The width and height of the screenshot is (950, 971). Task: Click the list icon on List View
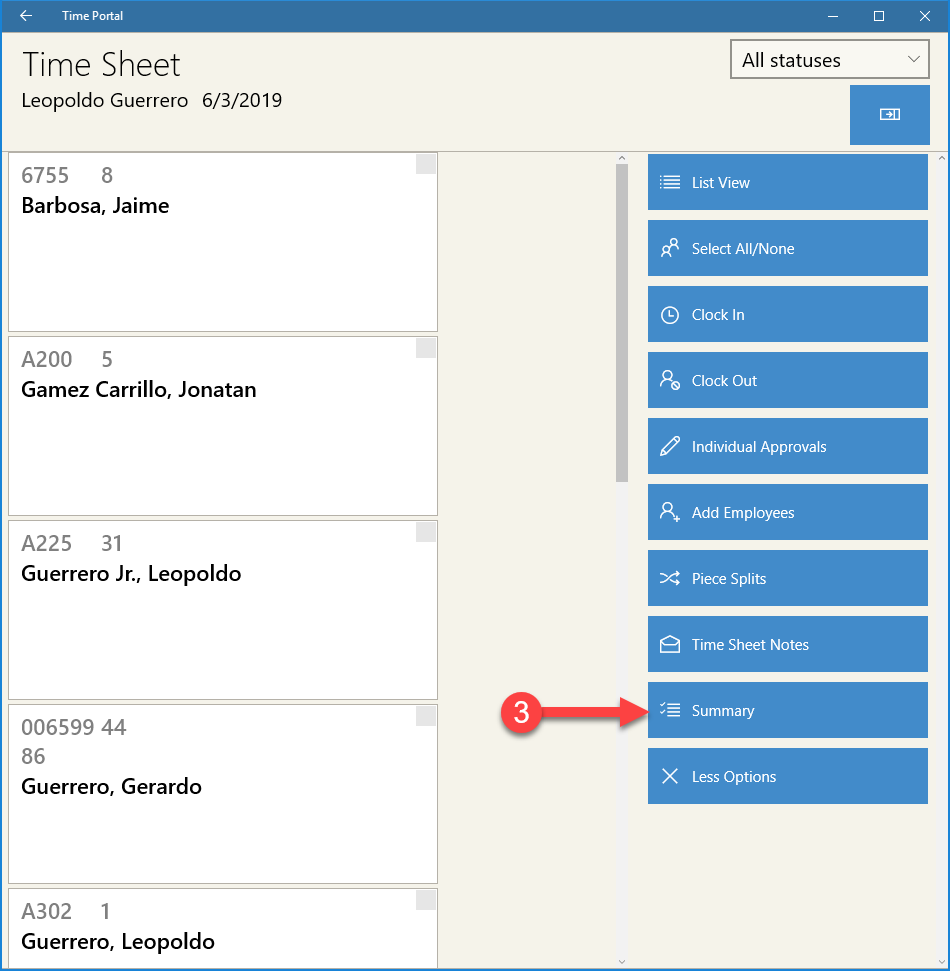(669, 182)
